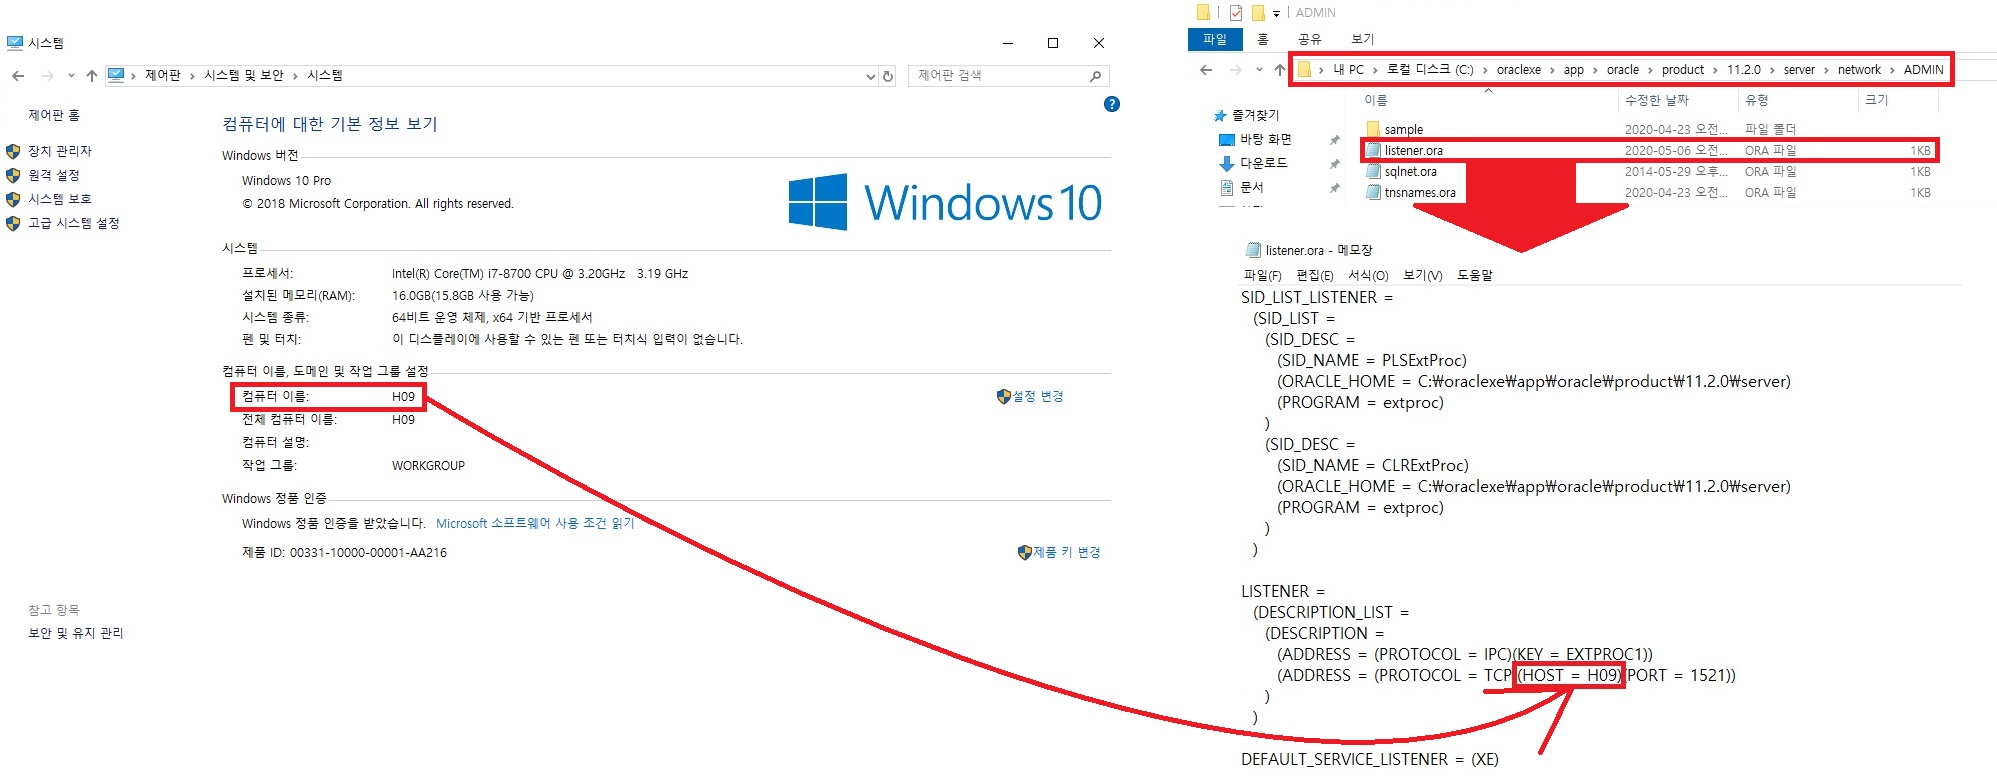
Task: Select oraclexe breadcrumb segment
Action: [x=1519, y=70]
